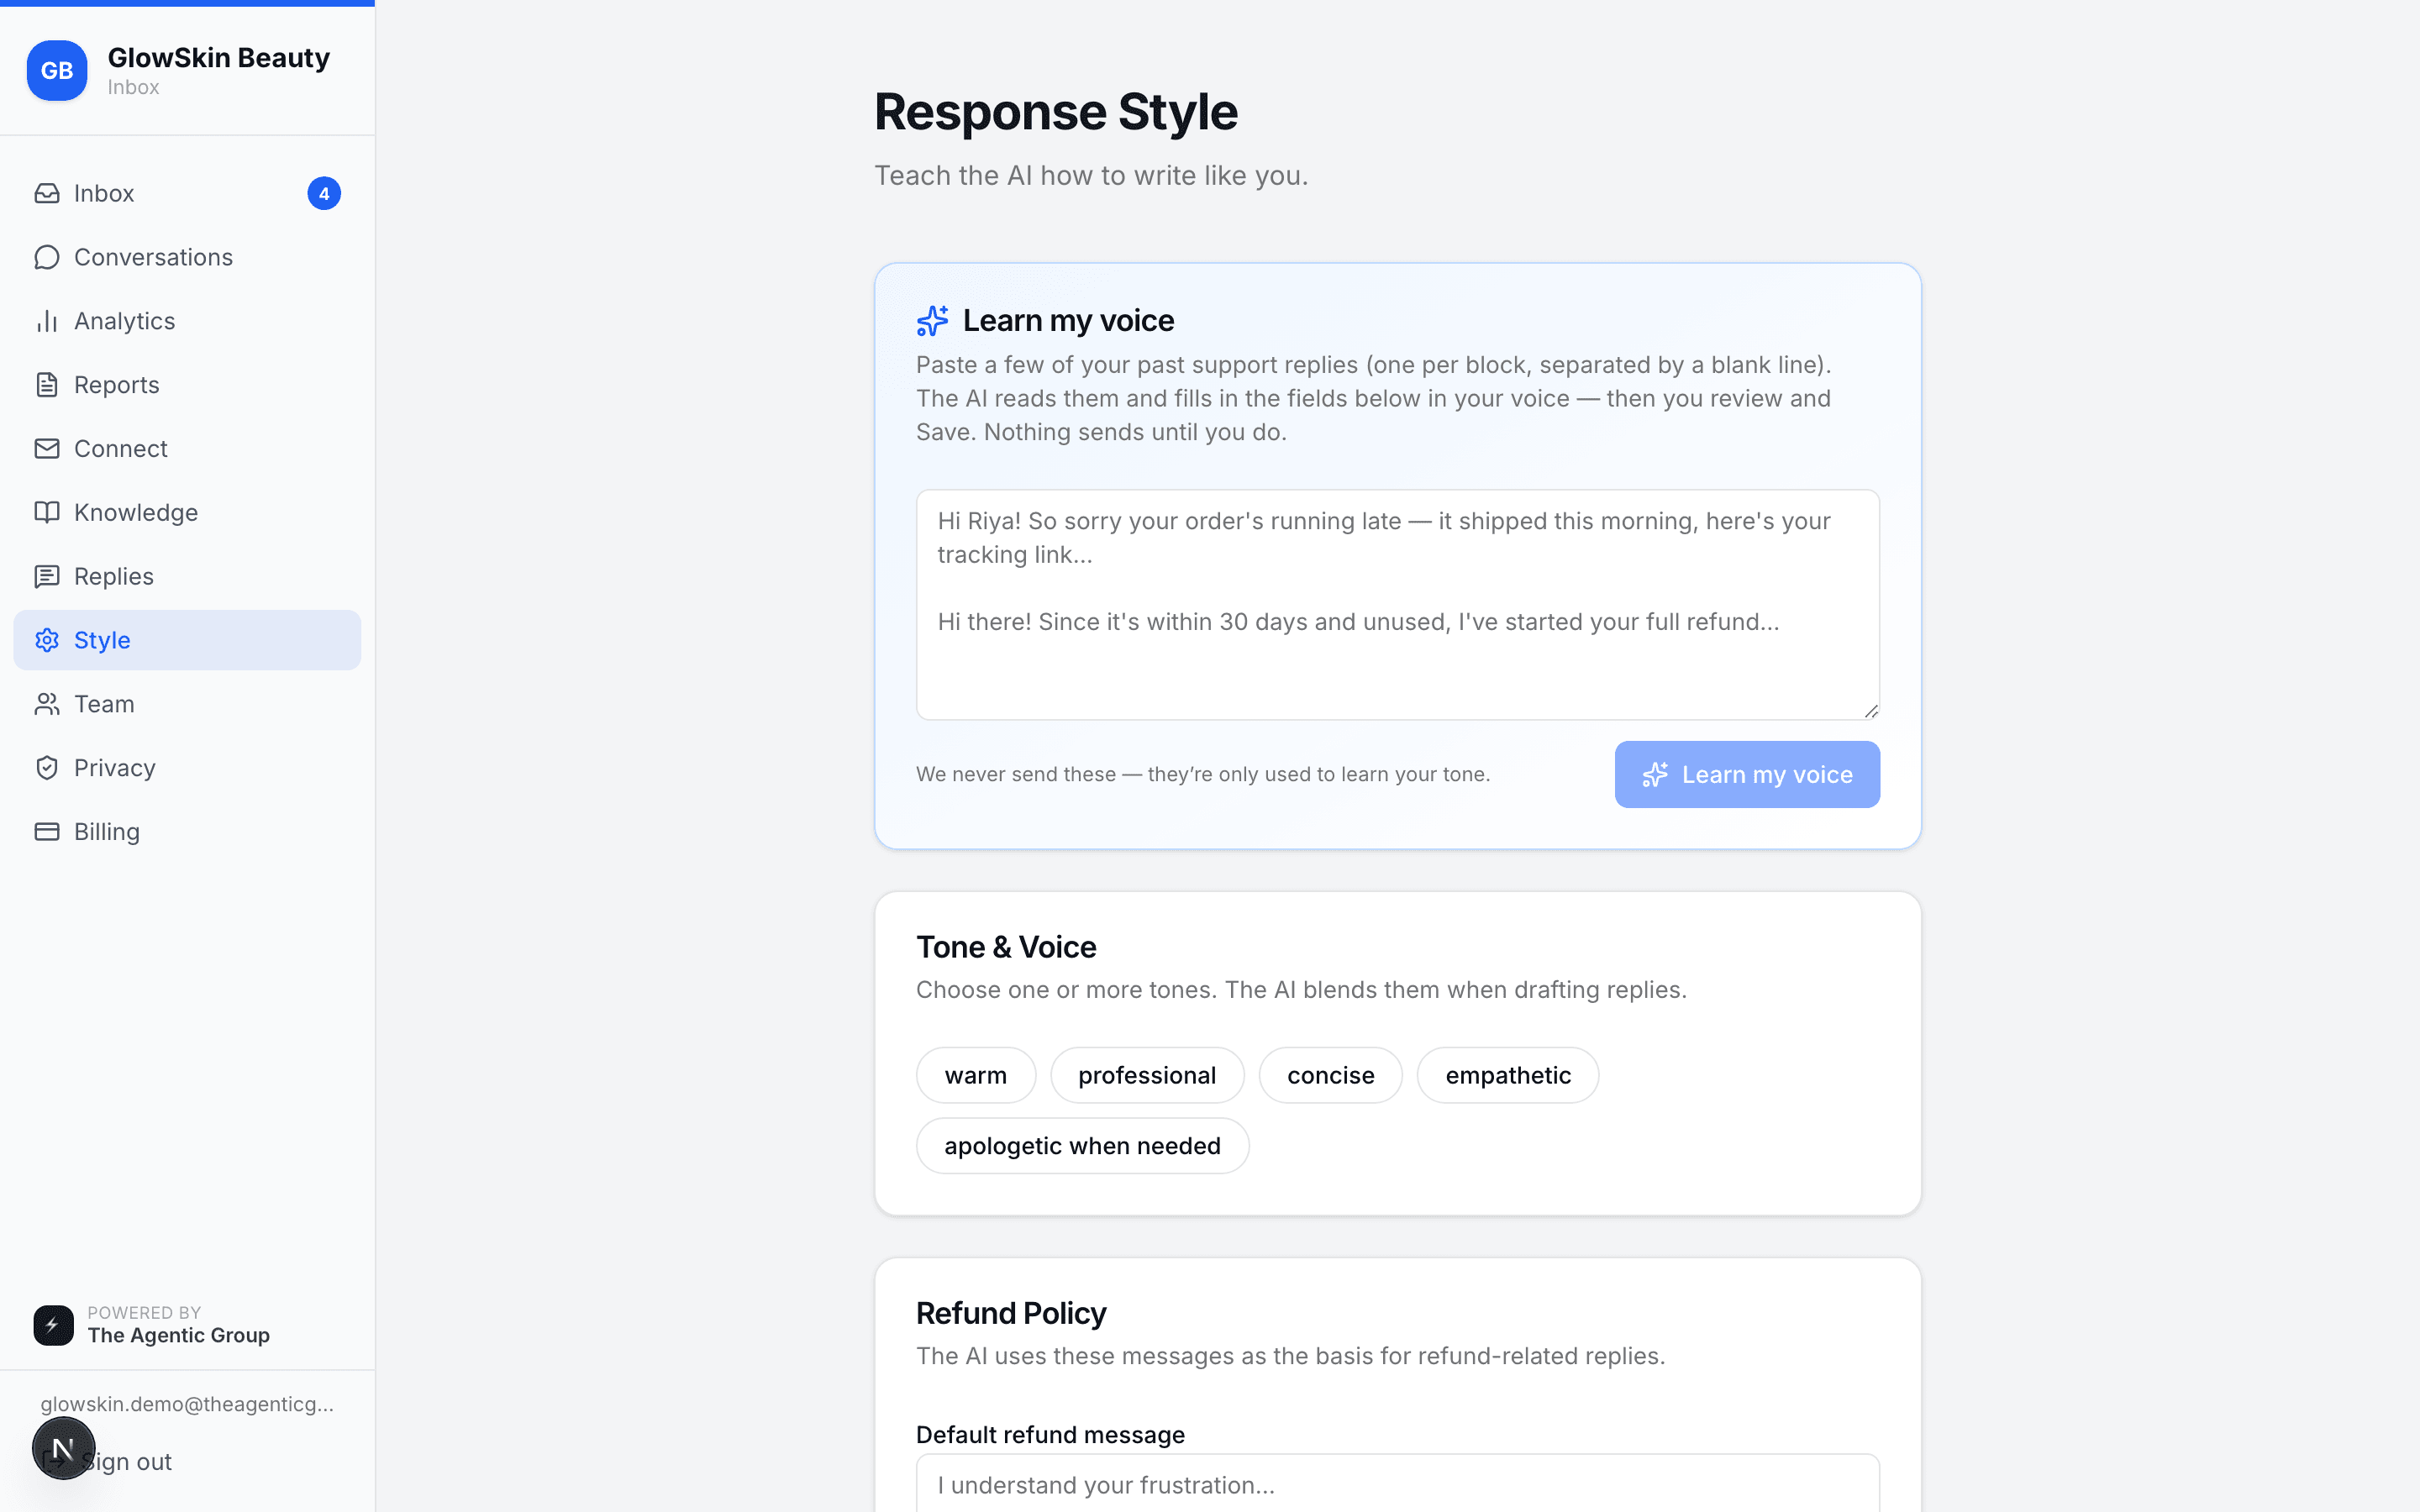The height and width of the screenshot is (1512, 2420).
Task: Open the Billing page link
Action: point(187,832)
